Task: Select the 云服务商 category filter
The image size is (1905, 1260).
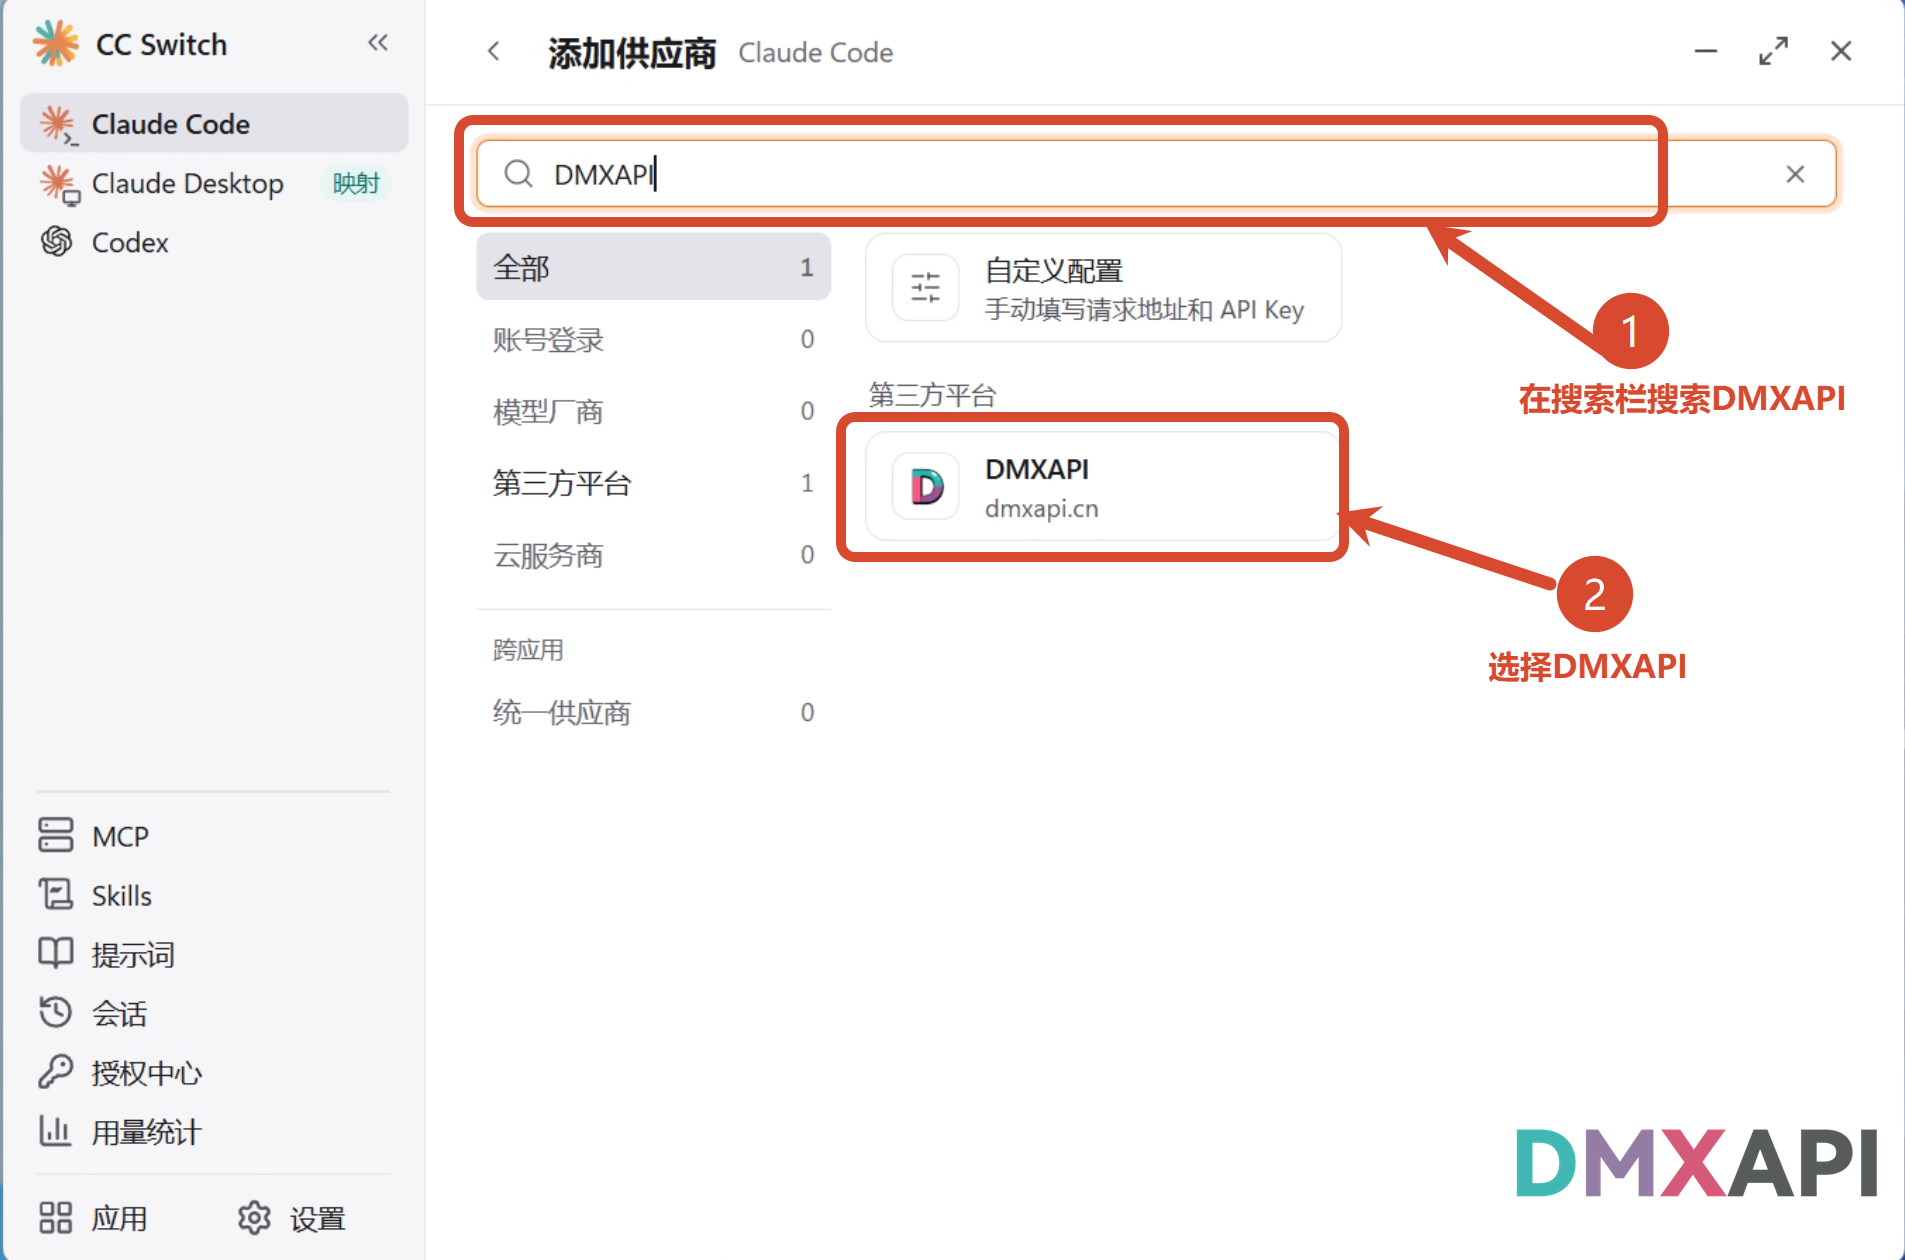Action: [654, 555]
